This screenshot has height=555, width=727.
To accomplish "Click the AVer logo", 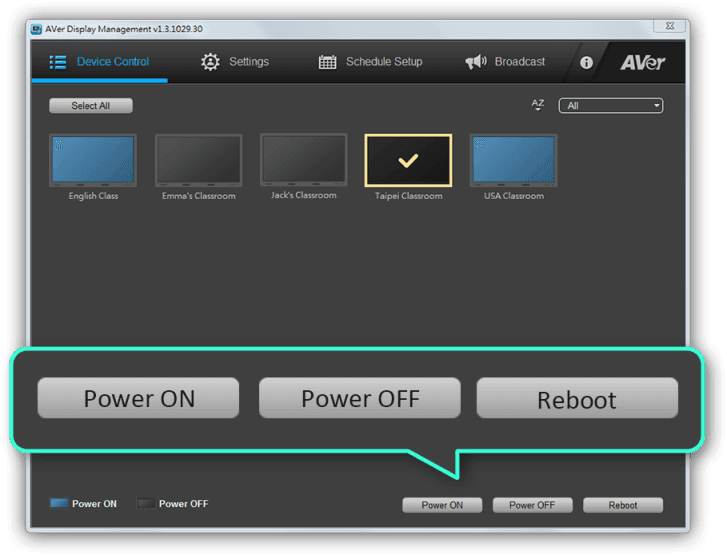I will pyautogui.click(x=643, y=62).
